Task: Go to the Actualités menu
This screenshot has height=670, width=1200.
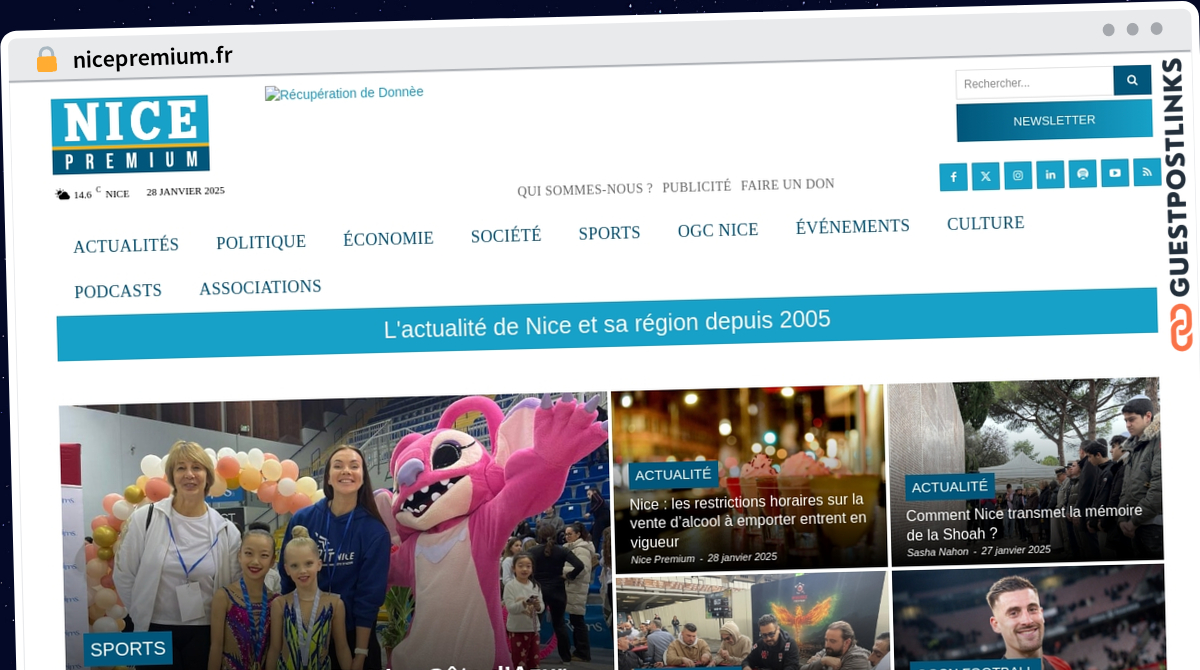Action: click(x=126, y=245)
